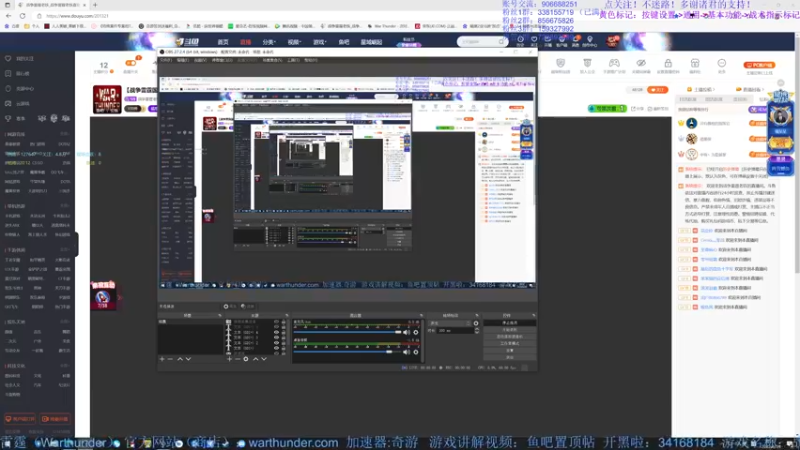Click the bottom OBS controls button

click(509, 358)
